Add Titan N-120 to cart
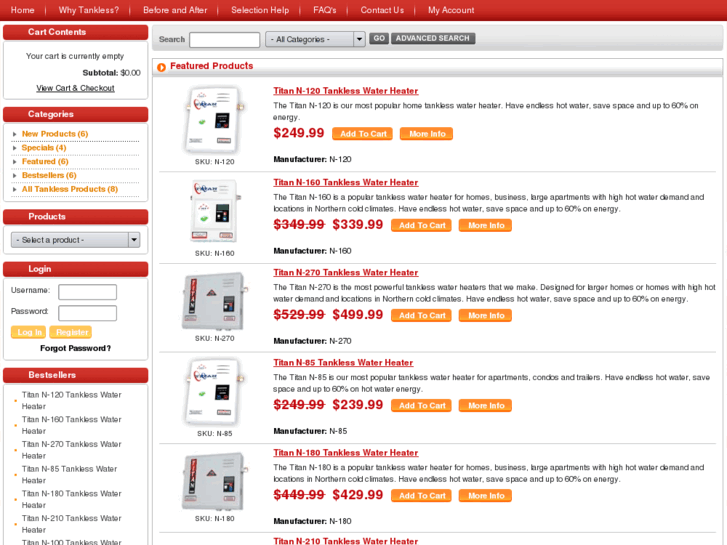The width and height of the screenshot is (727, 545). coord(363,134)
